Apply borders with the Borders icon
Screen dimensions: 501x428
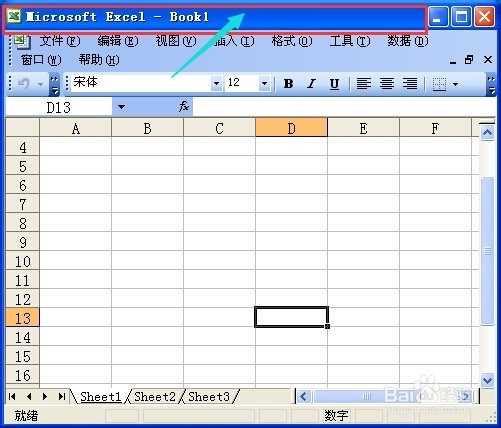439,84
